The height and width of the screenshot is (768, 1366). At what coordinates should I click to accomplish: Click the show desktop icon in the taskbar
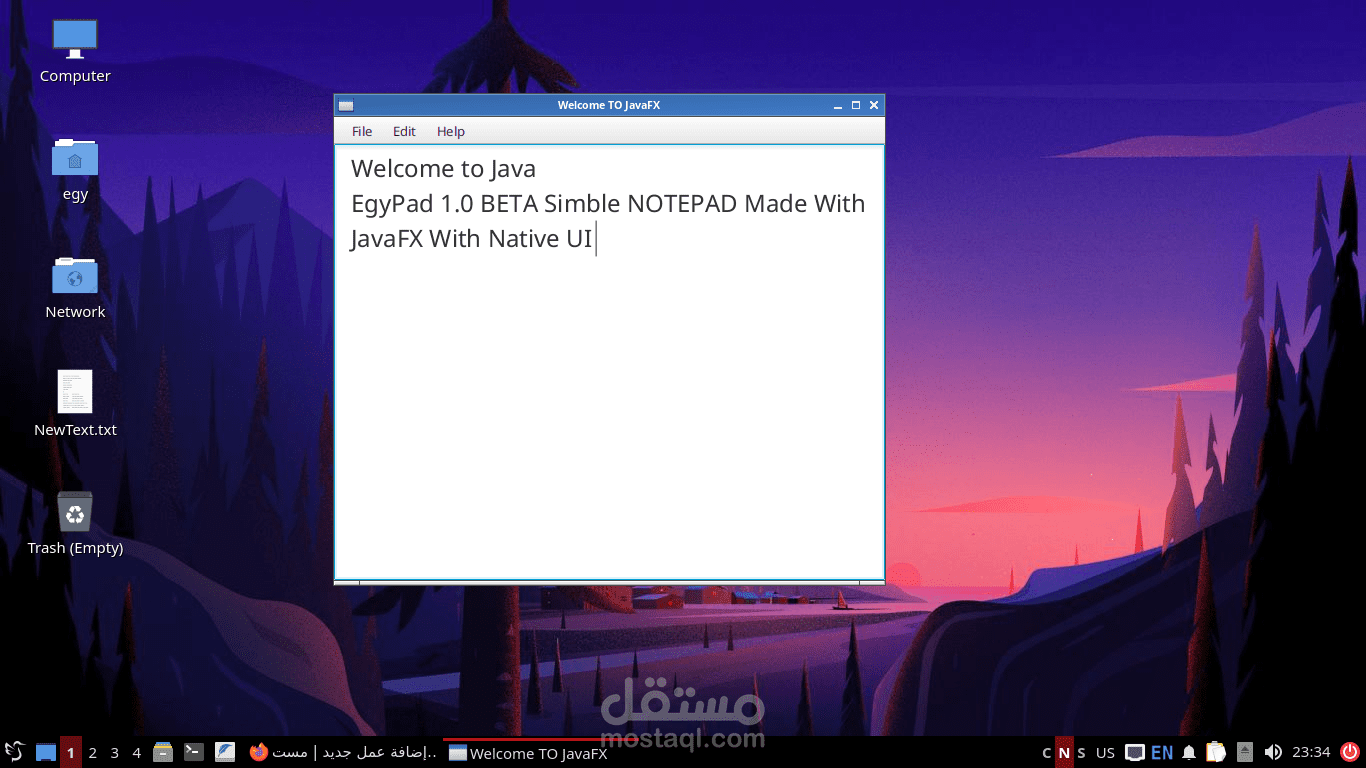pyautogui.click(x=46, y=752)
